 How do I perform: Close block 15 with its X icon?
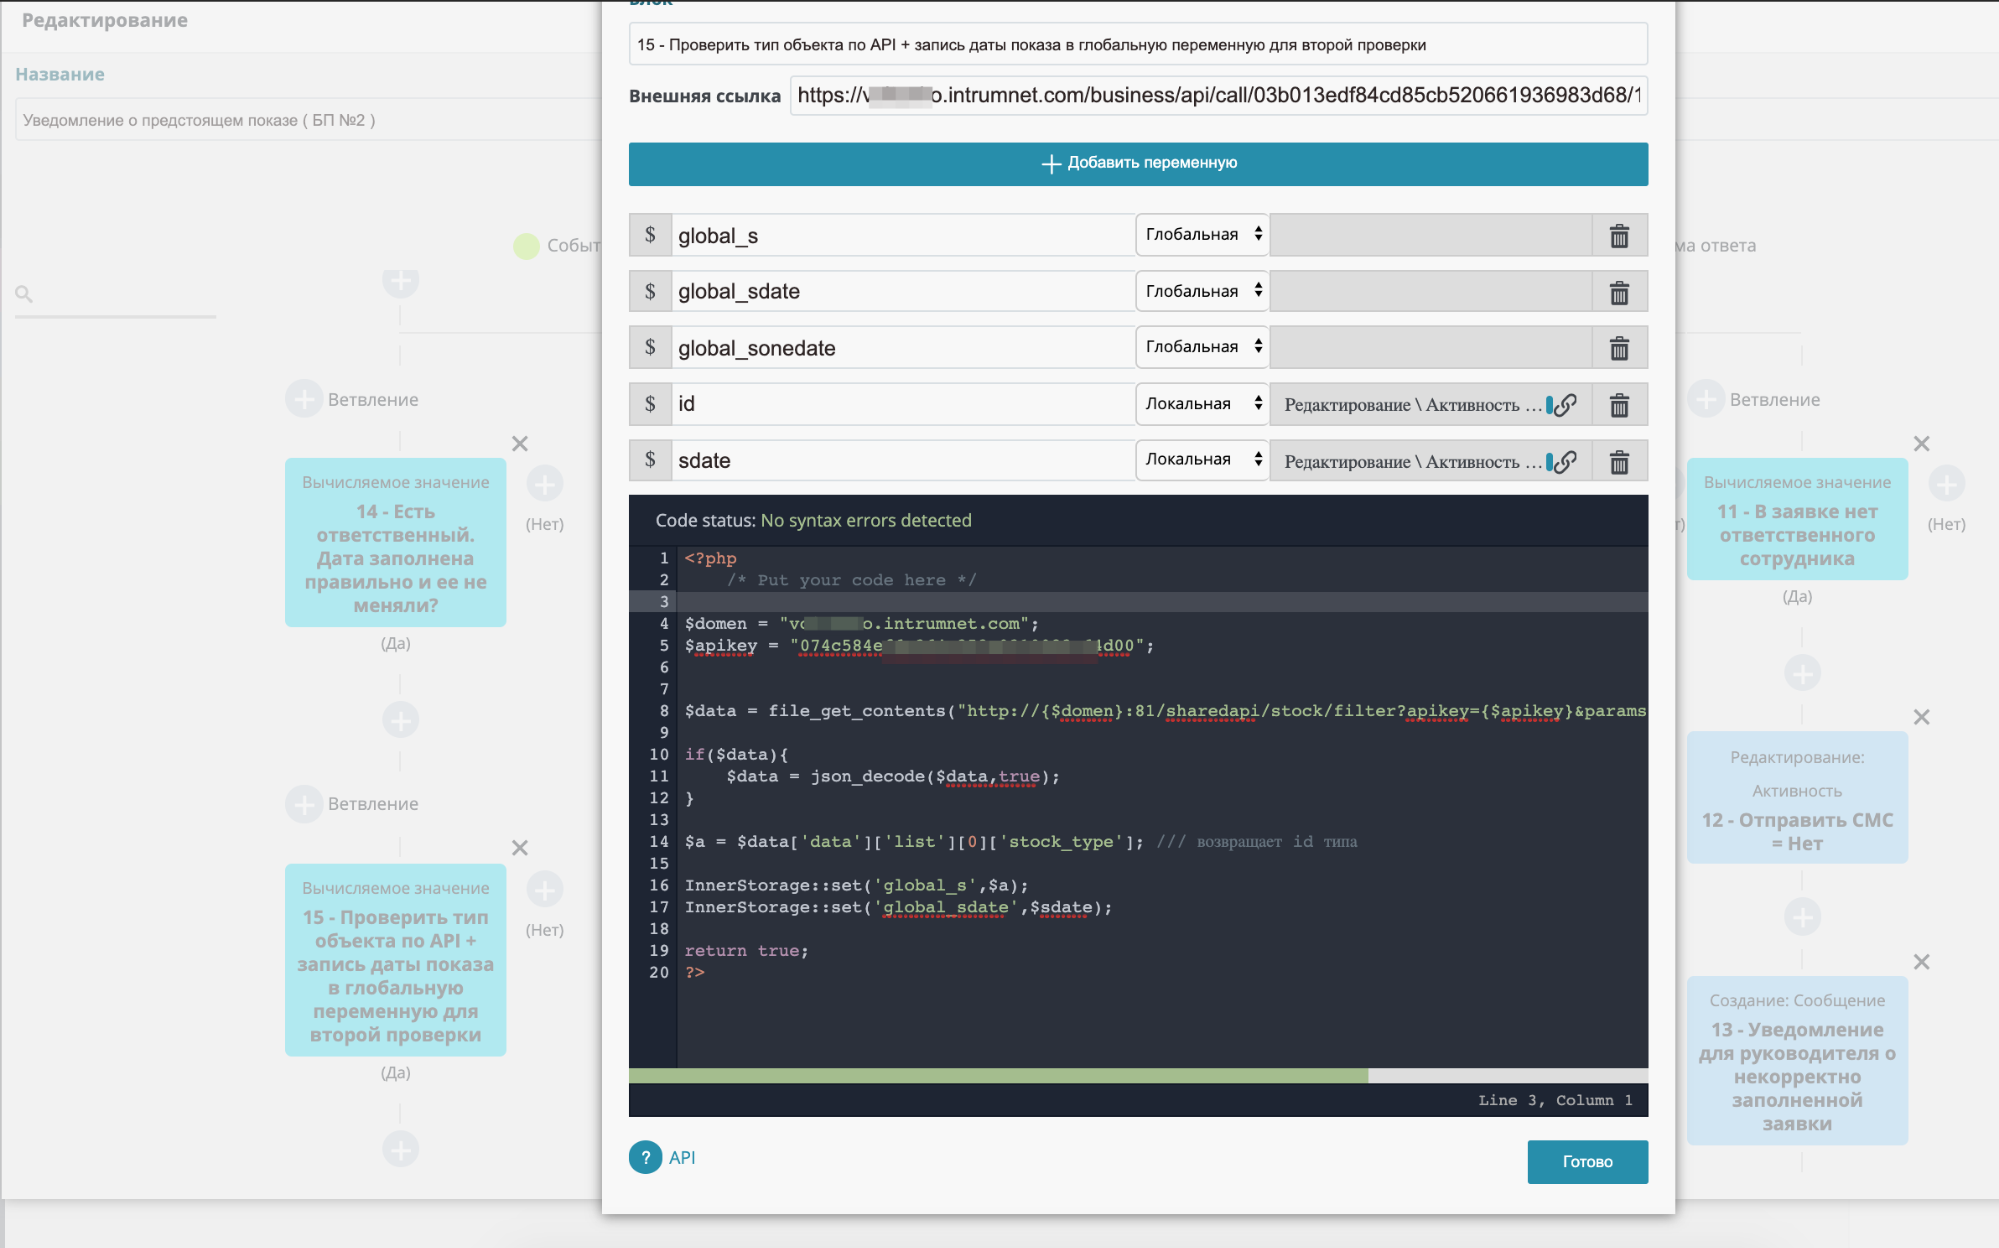pyautogui.click(x=520, y=848)
